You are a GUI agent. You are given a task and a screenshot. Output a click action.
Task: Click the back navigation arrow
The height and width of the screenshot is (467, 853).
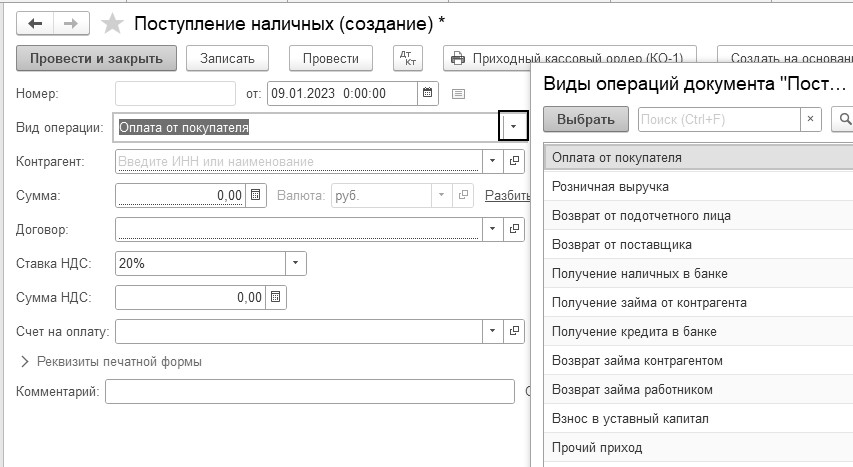[35, 23]
